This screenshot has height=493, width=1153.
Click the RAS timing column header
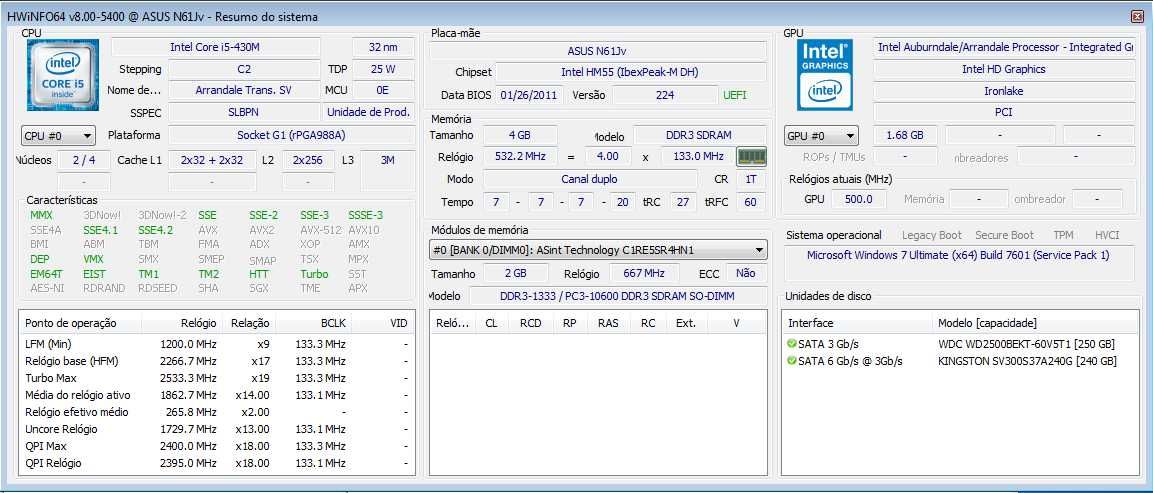tap(608, 323)
